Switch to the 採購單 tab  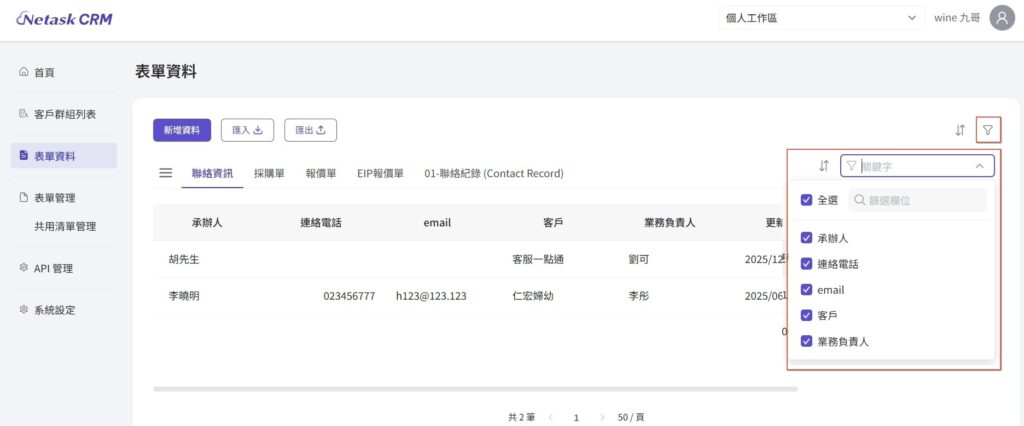[x=269, y=173]
